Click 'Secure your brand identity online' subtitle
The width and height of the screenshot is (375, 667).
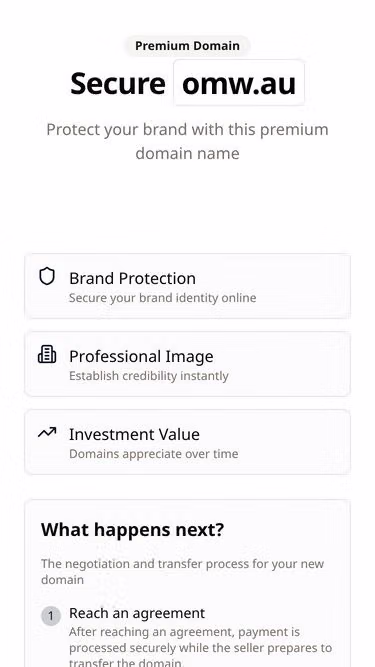pos(163,298)
